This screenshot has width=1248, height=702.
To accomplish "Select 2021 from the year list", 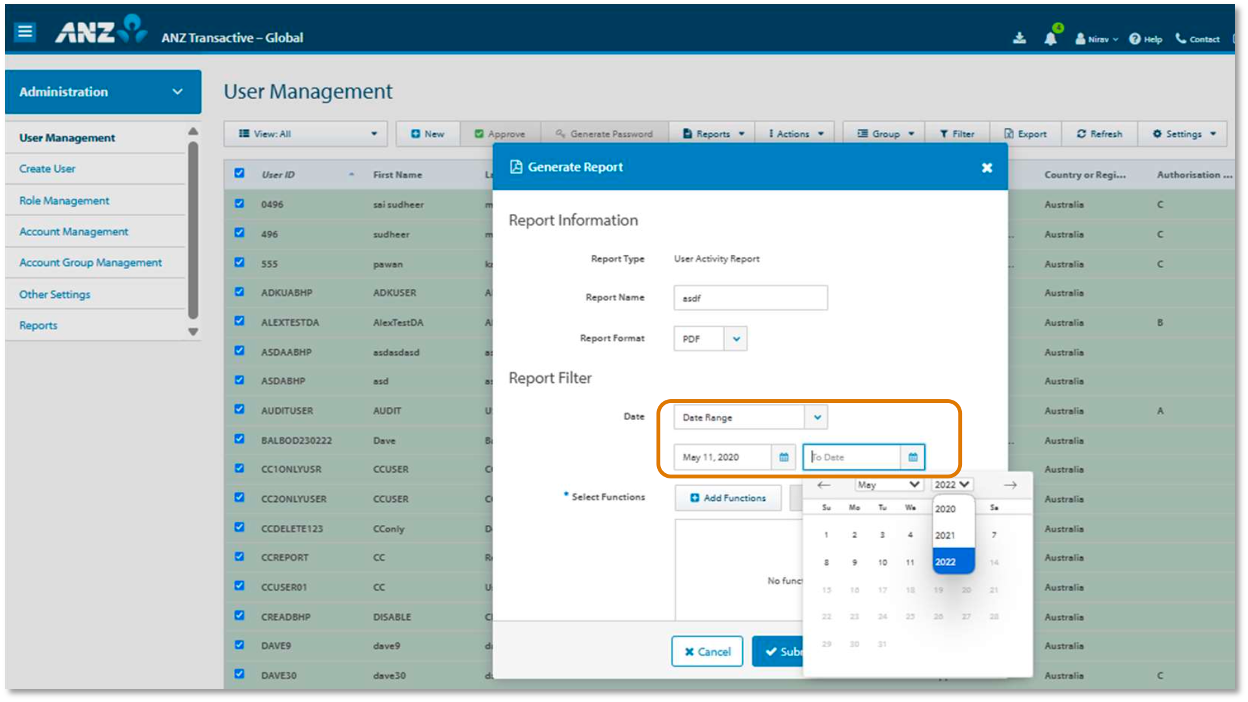I will 946,536.
